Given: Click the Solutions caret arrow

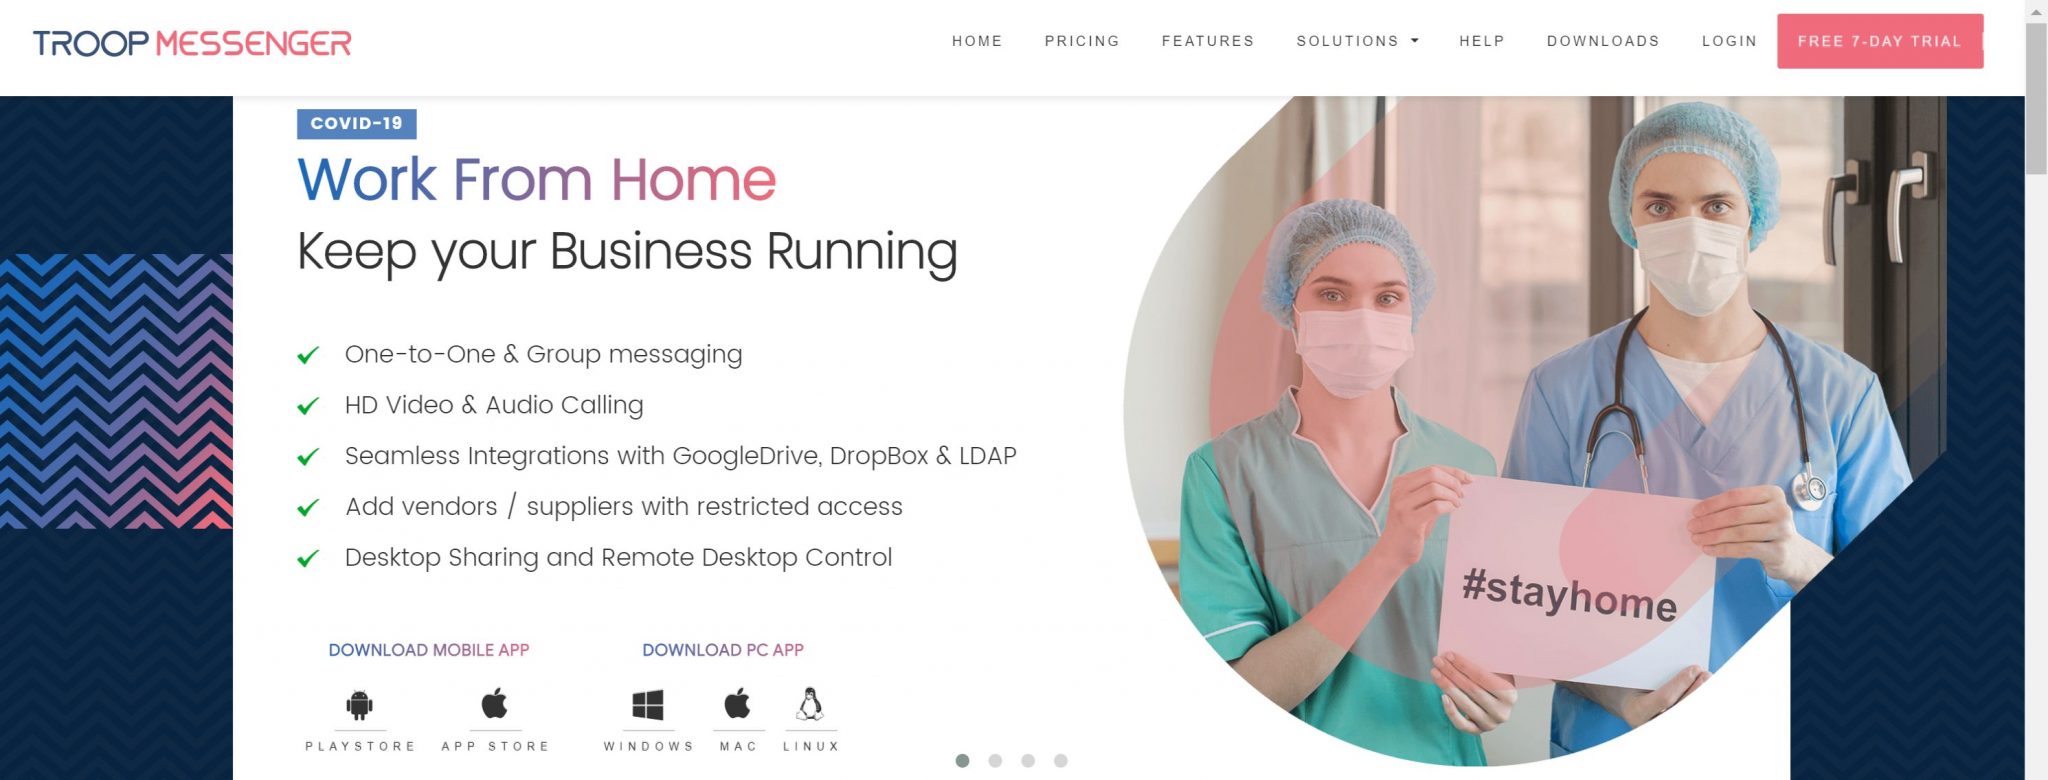Looking at the screenshot, I should point(1415,41).
